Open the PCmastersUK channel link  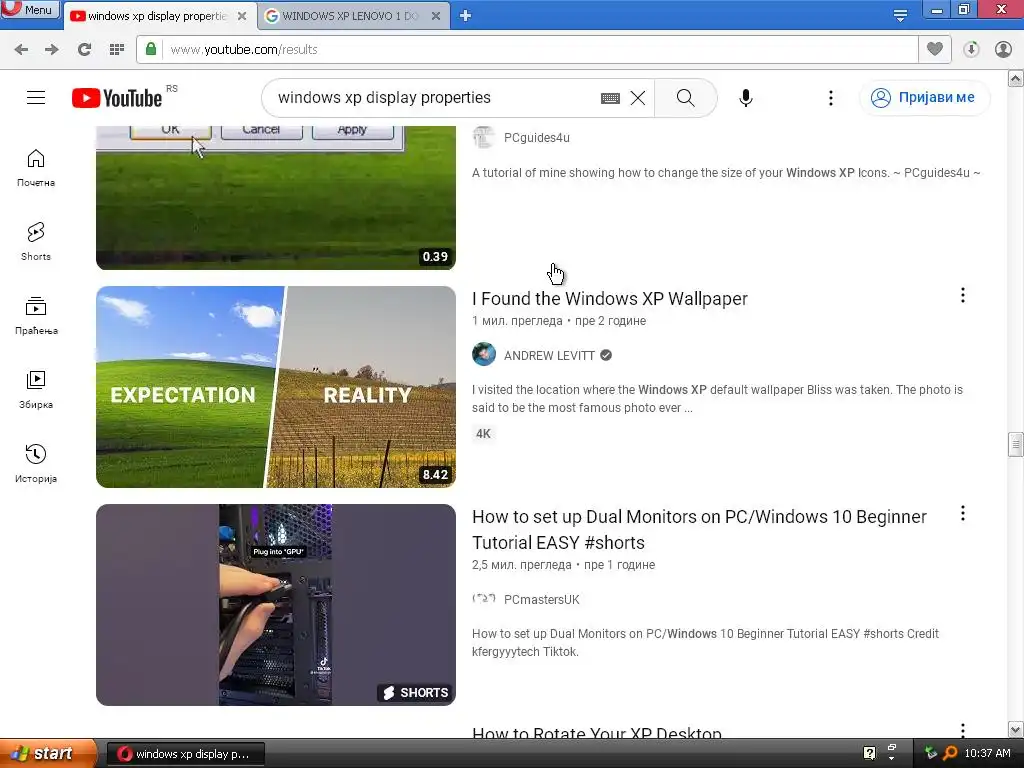[x=541, y=600]
